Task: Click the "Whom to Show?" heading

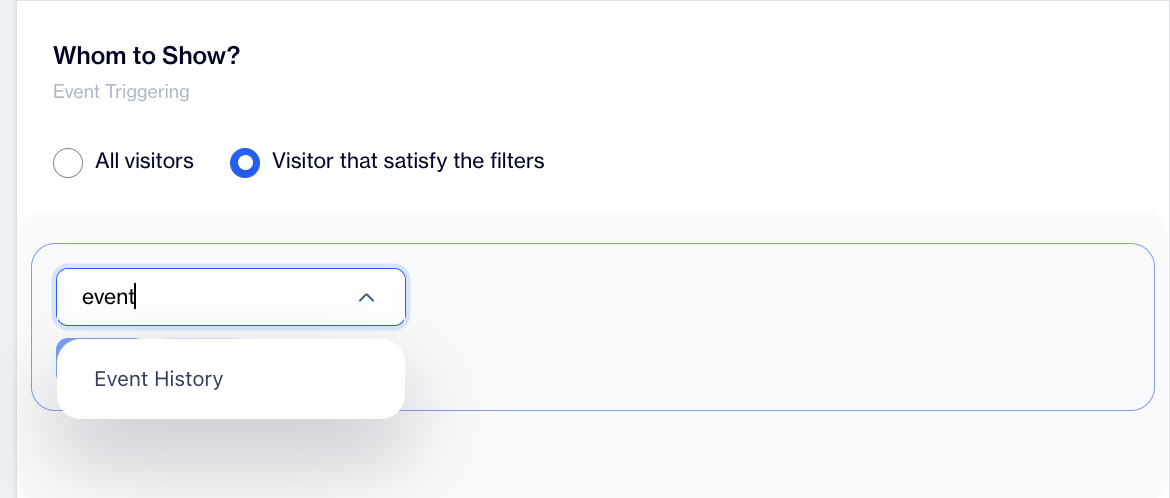Action: (x=146, y=56)
